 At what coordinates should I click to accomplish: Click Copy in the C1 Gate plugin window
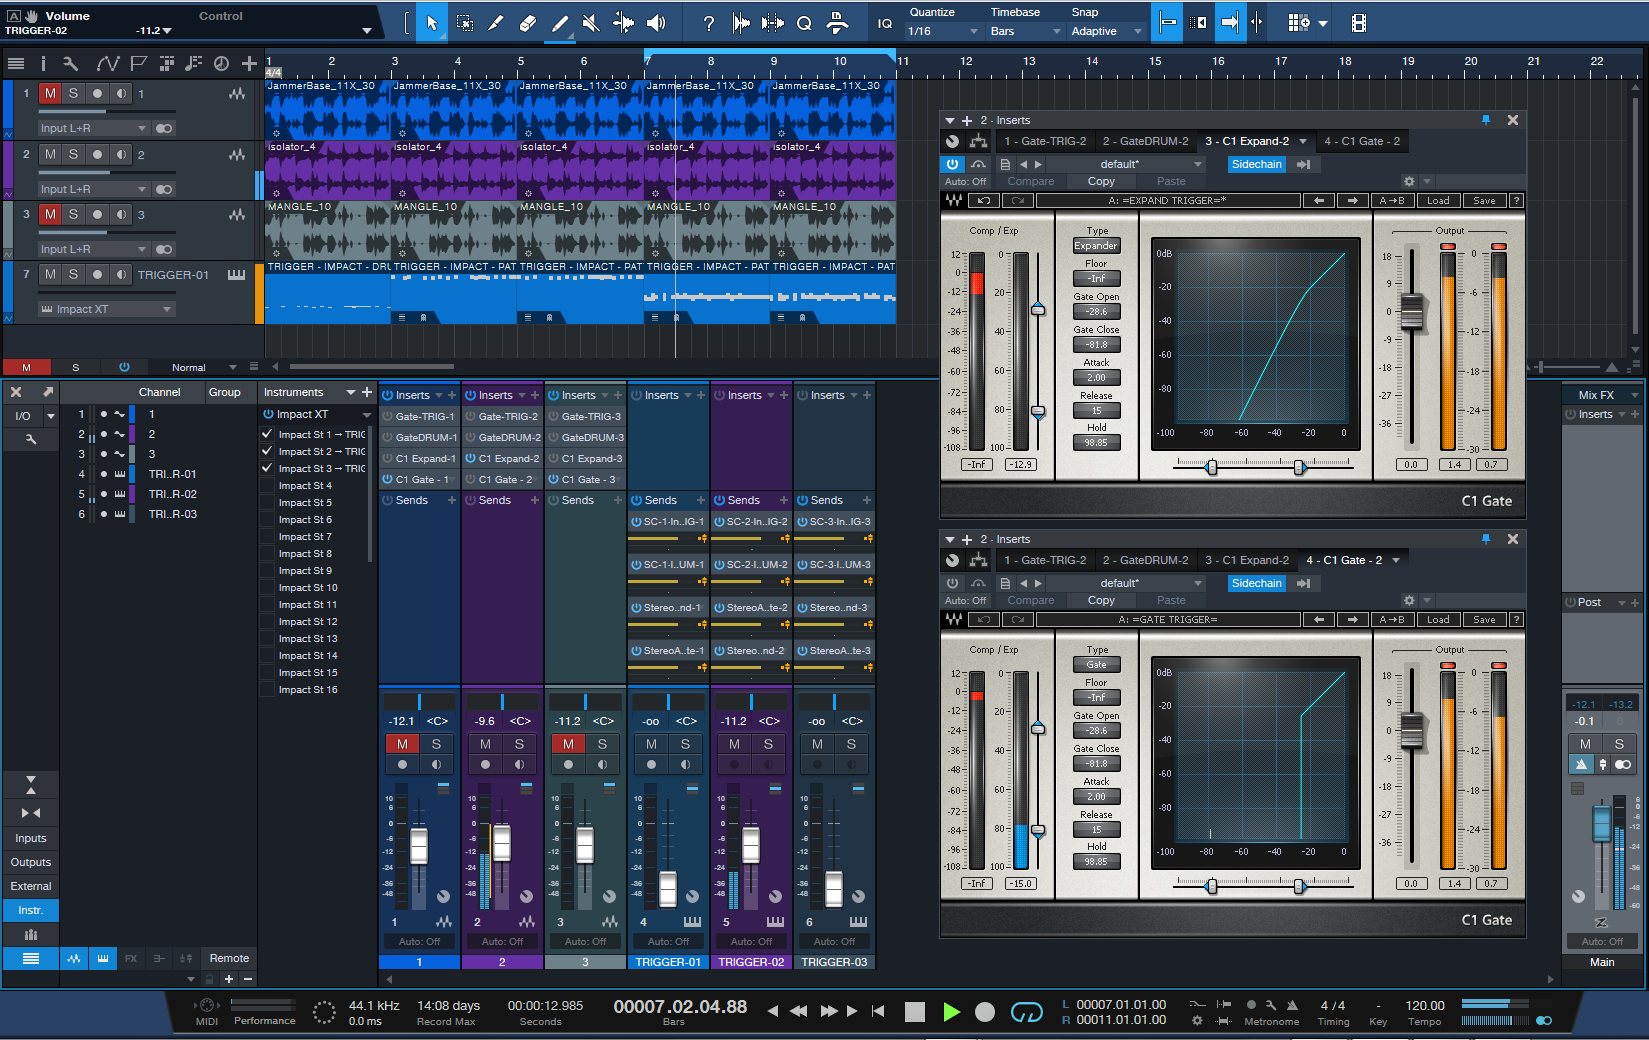pos(1101,601)
